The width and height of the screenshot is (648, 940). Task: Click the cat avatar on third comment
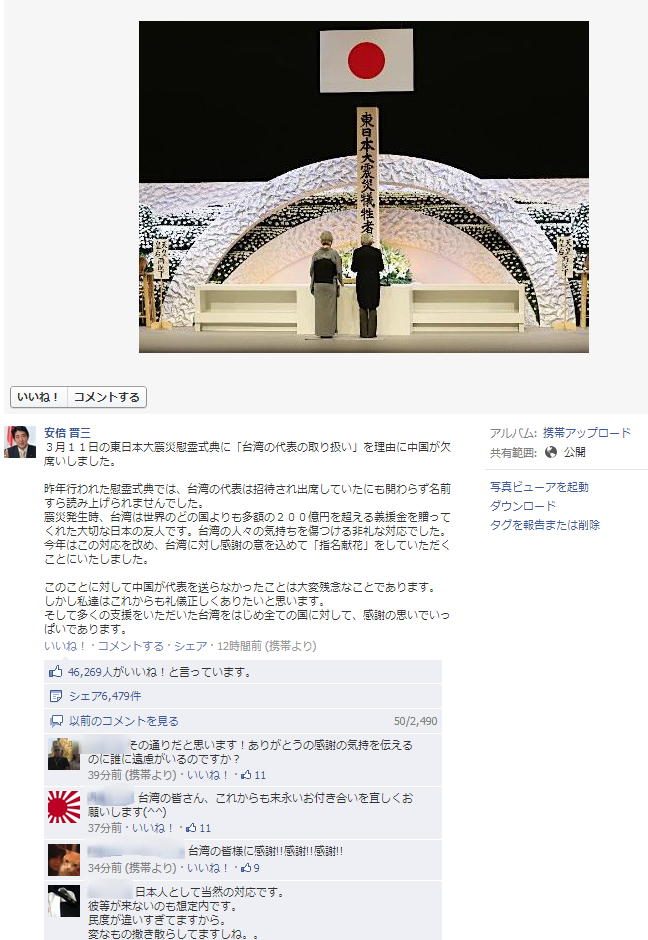(64, 860)
